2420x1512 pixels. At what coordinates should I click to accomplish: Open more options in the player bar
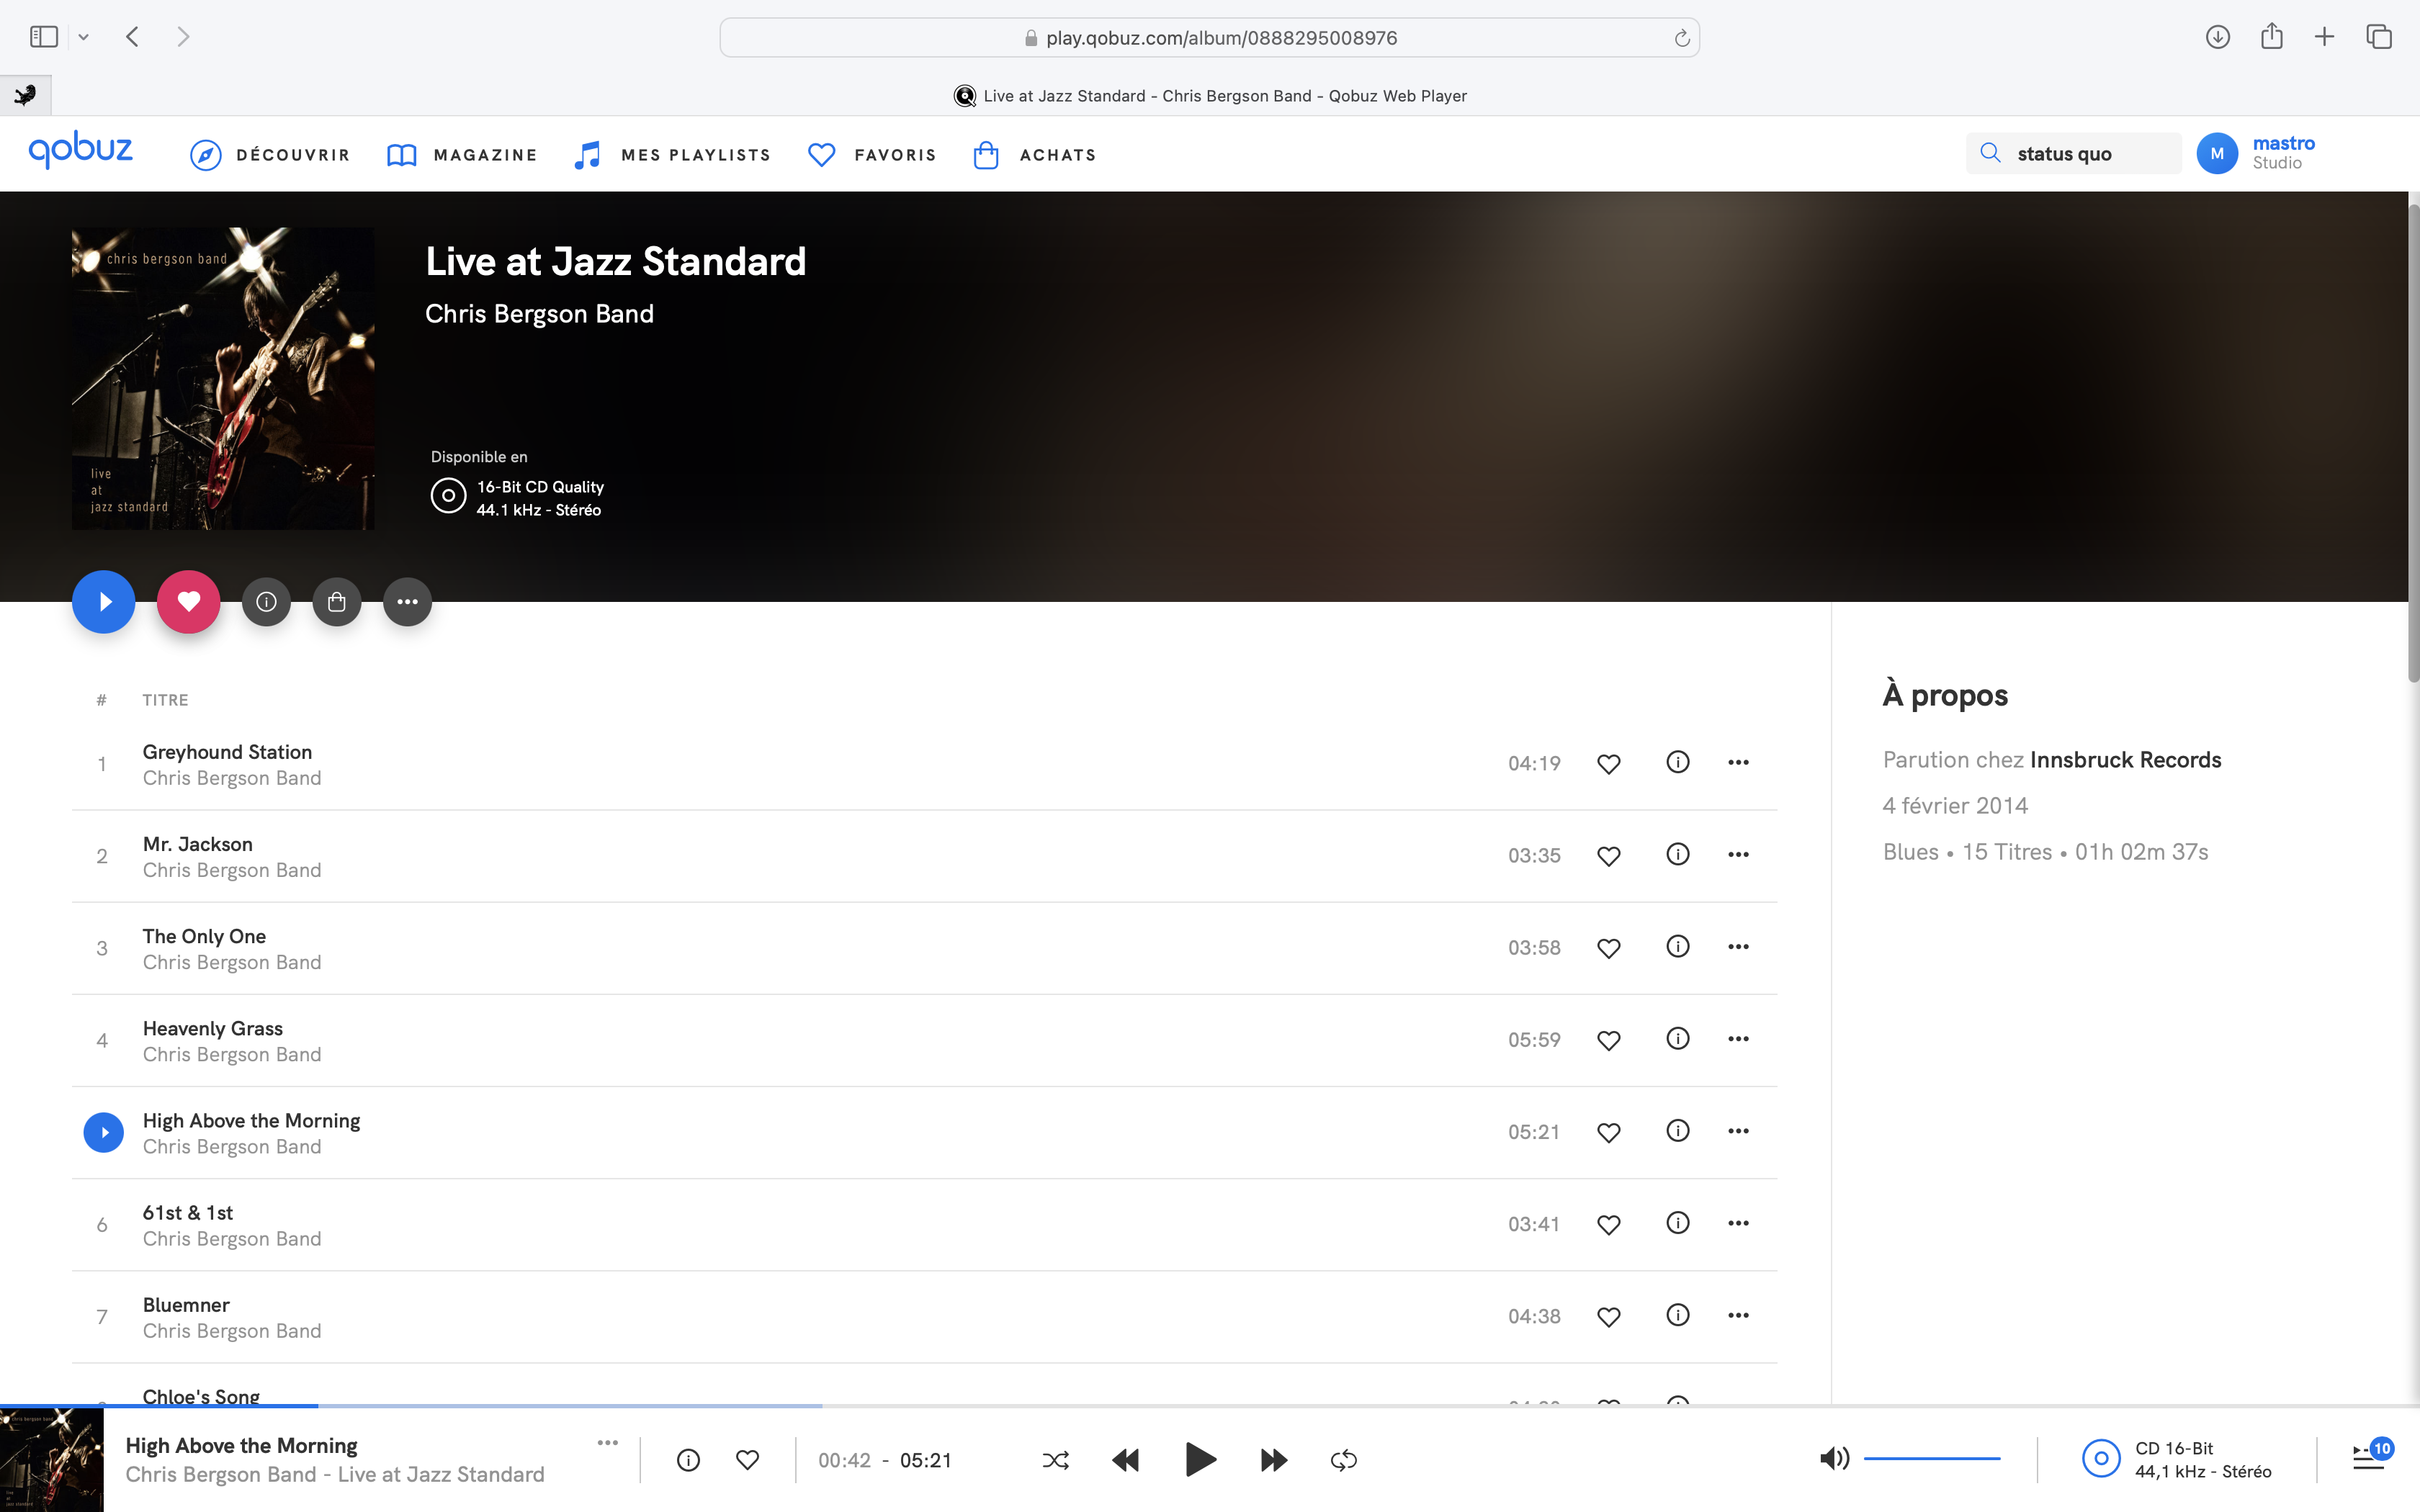607,1442
